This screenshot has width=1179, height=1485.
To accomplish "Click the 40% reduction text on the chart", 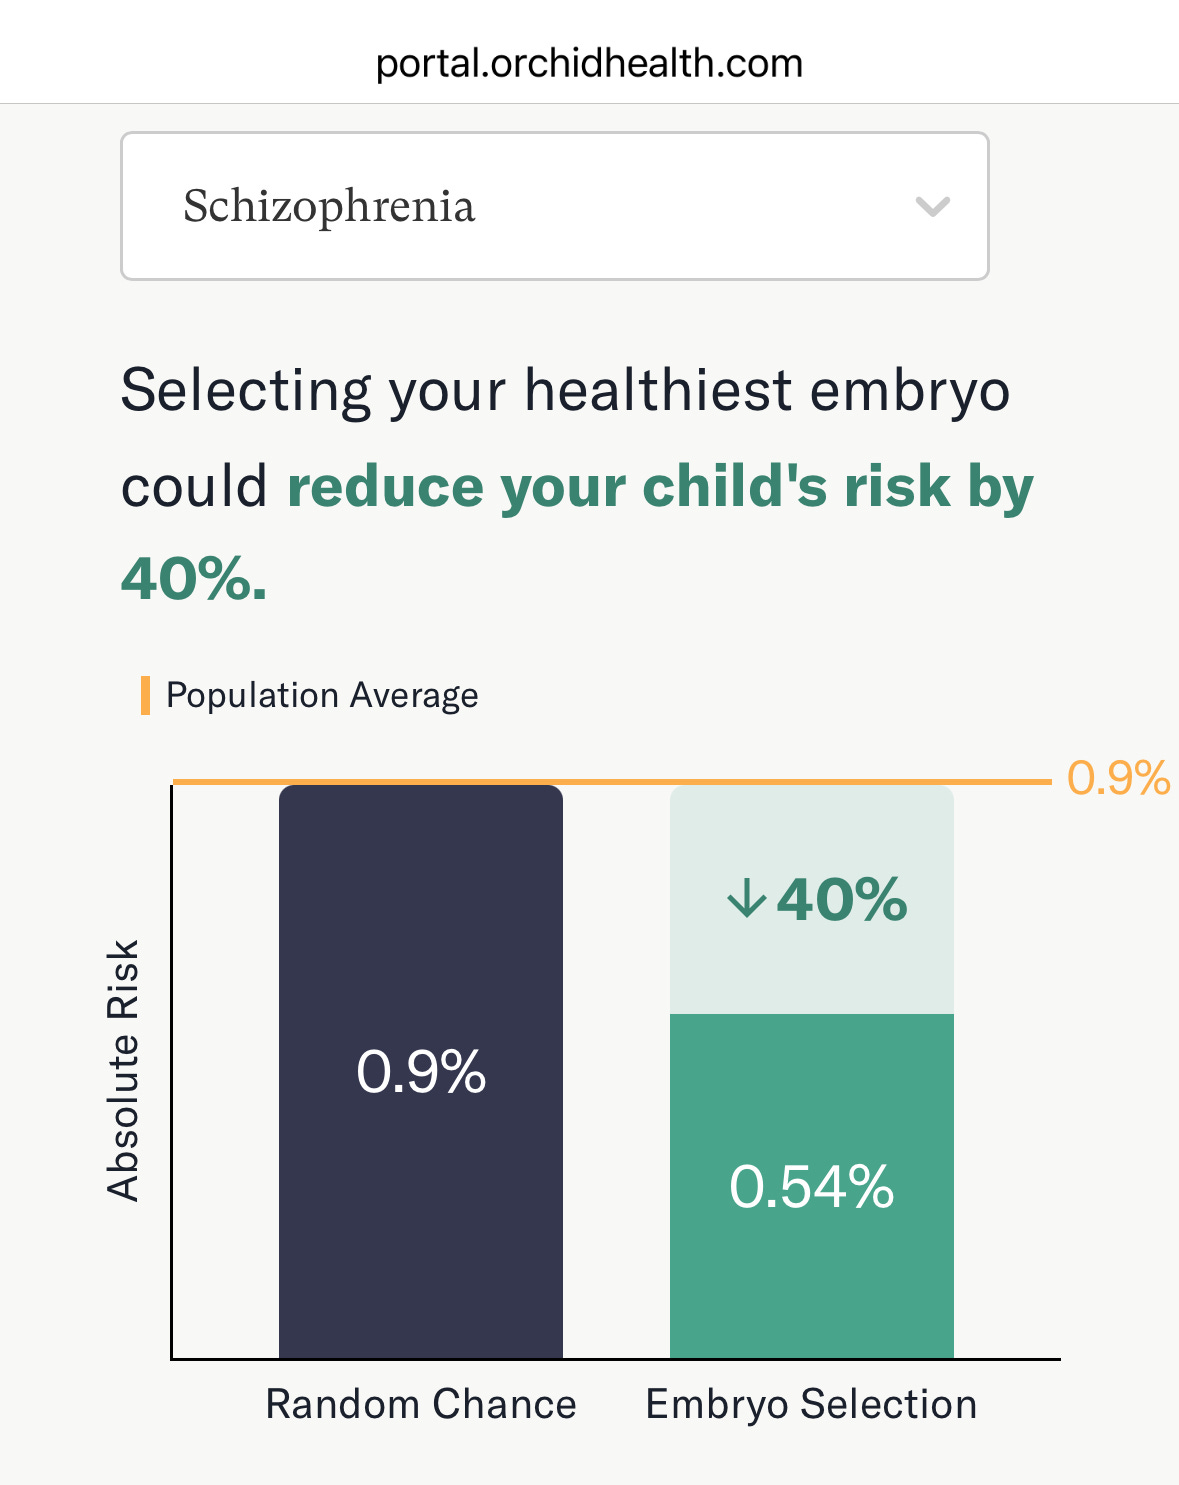I will (x=820, y=899).
